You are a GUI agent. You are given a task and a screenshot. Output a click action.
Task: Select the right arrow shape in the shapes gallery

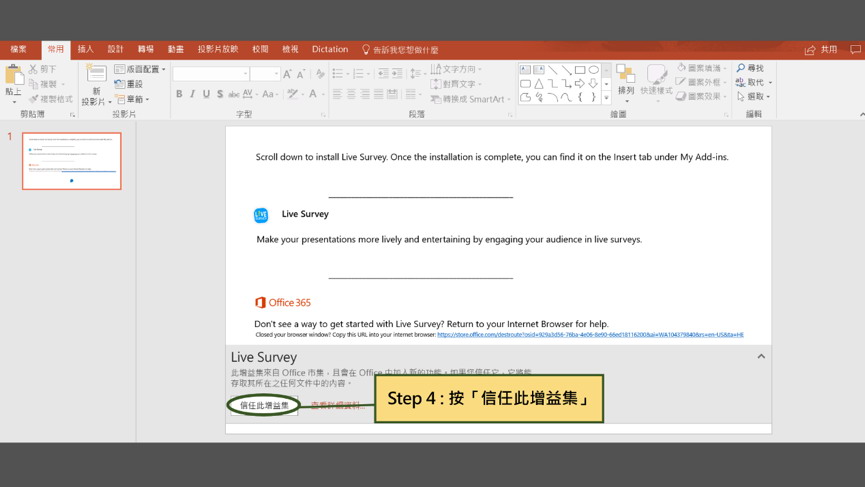[580, 84]
